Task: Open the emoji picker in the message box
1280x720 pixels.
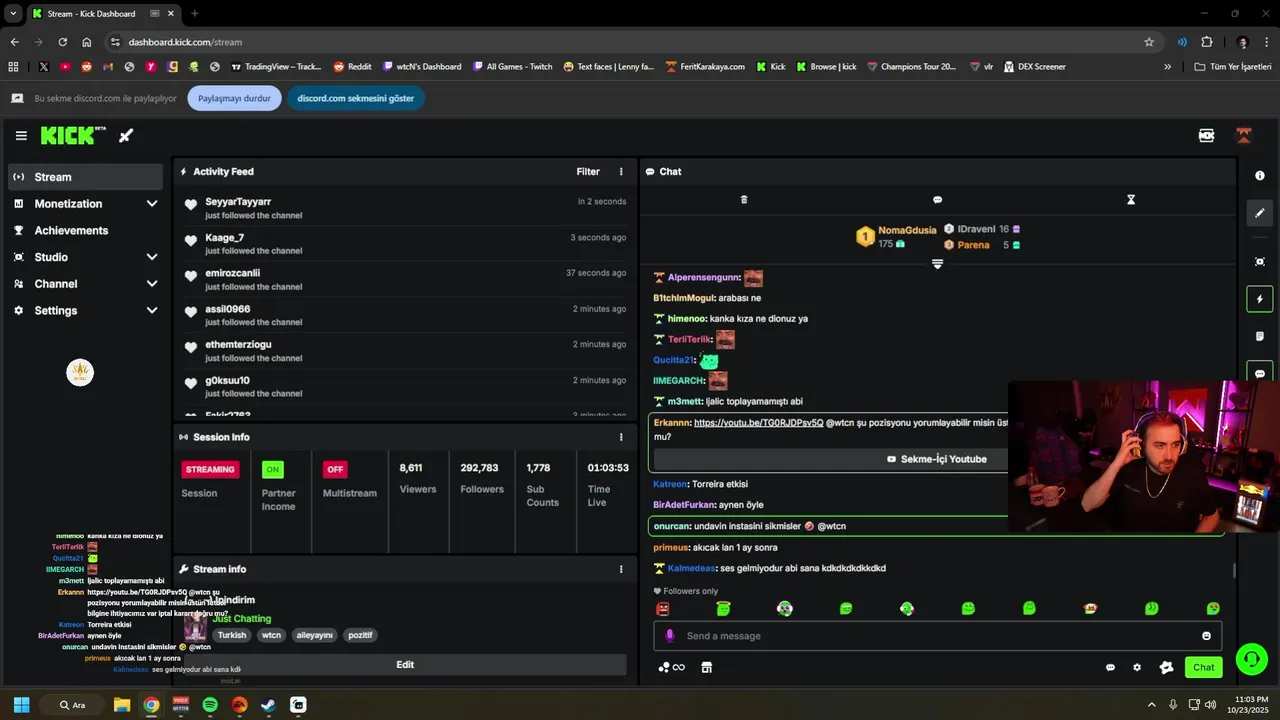Action: pos(1206,636)
